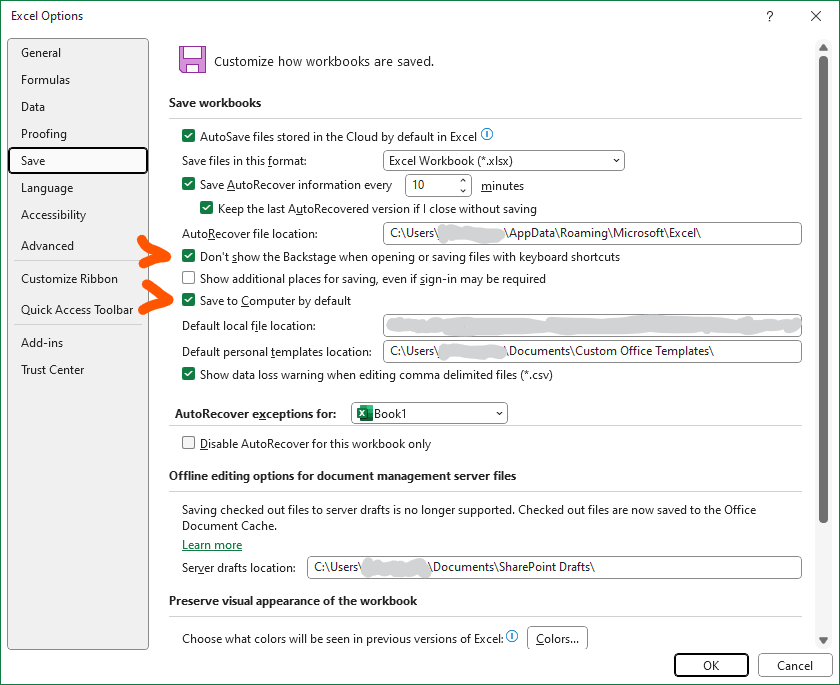This screenshot has height=685, width=840.
Task: Click the Excel icon in the Book1 dropdown
Action: pyautogui.click(x=365, y=413)
